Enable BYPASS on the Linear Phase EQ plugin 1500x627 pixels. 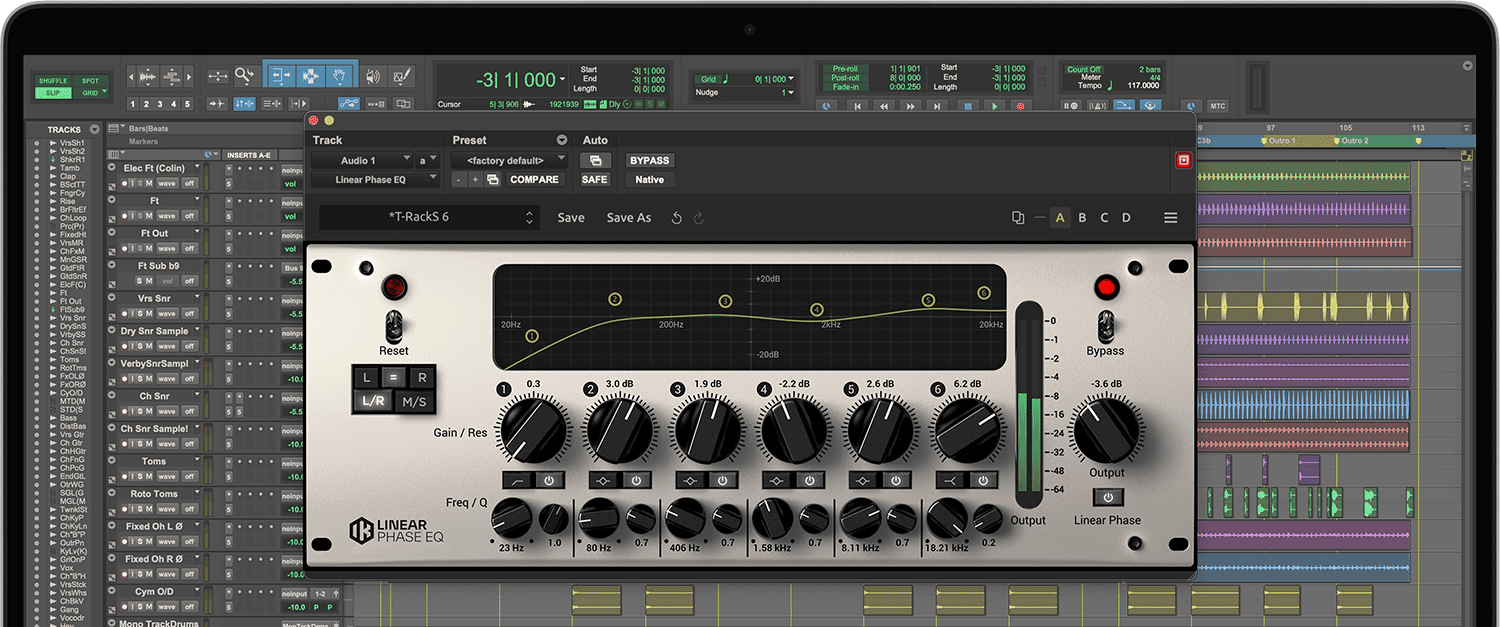click(648, 160)
